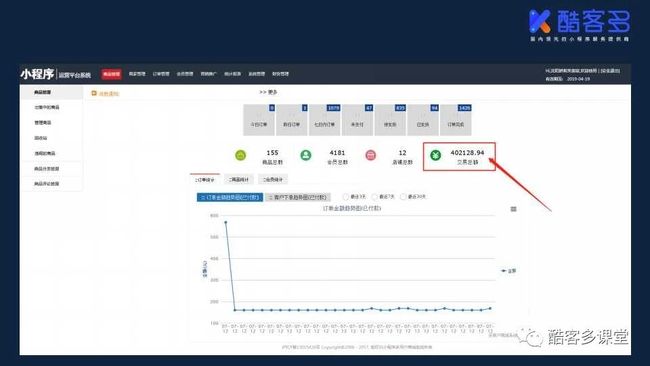This screenshot has height=366, width=650.
Task: Open the today's orders tile with badge 0
Action: (x=259, y=120)
